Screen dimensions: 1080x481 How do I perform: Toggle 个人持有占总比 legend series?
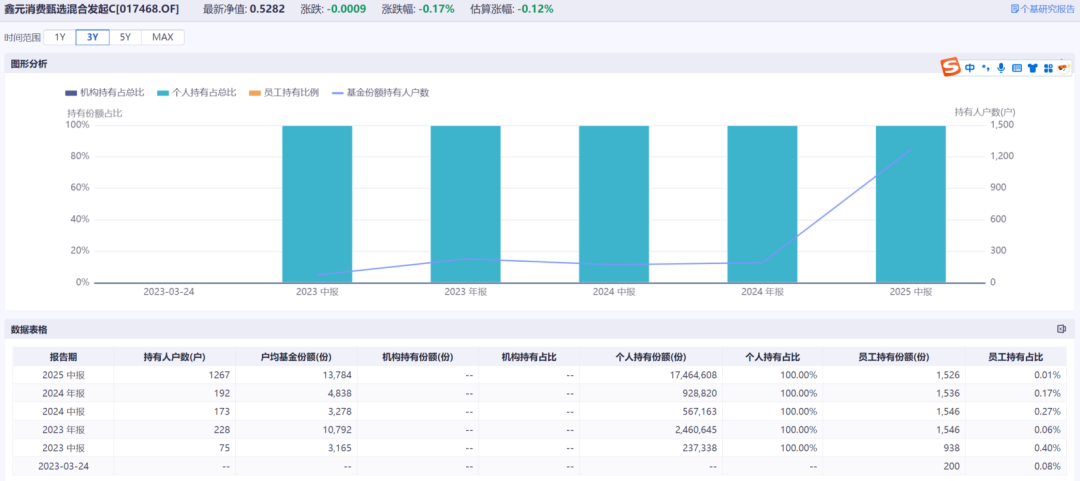(196, 92)
